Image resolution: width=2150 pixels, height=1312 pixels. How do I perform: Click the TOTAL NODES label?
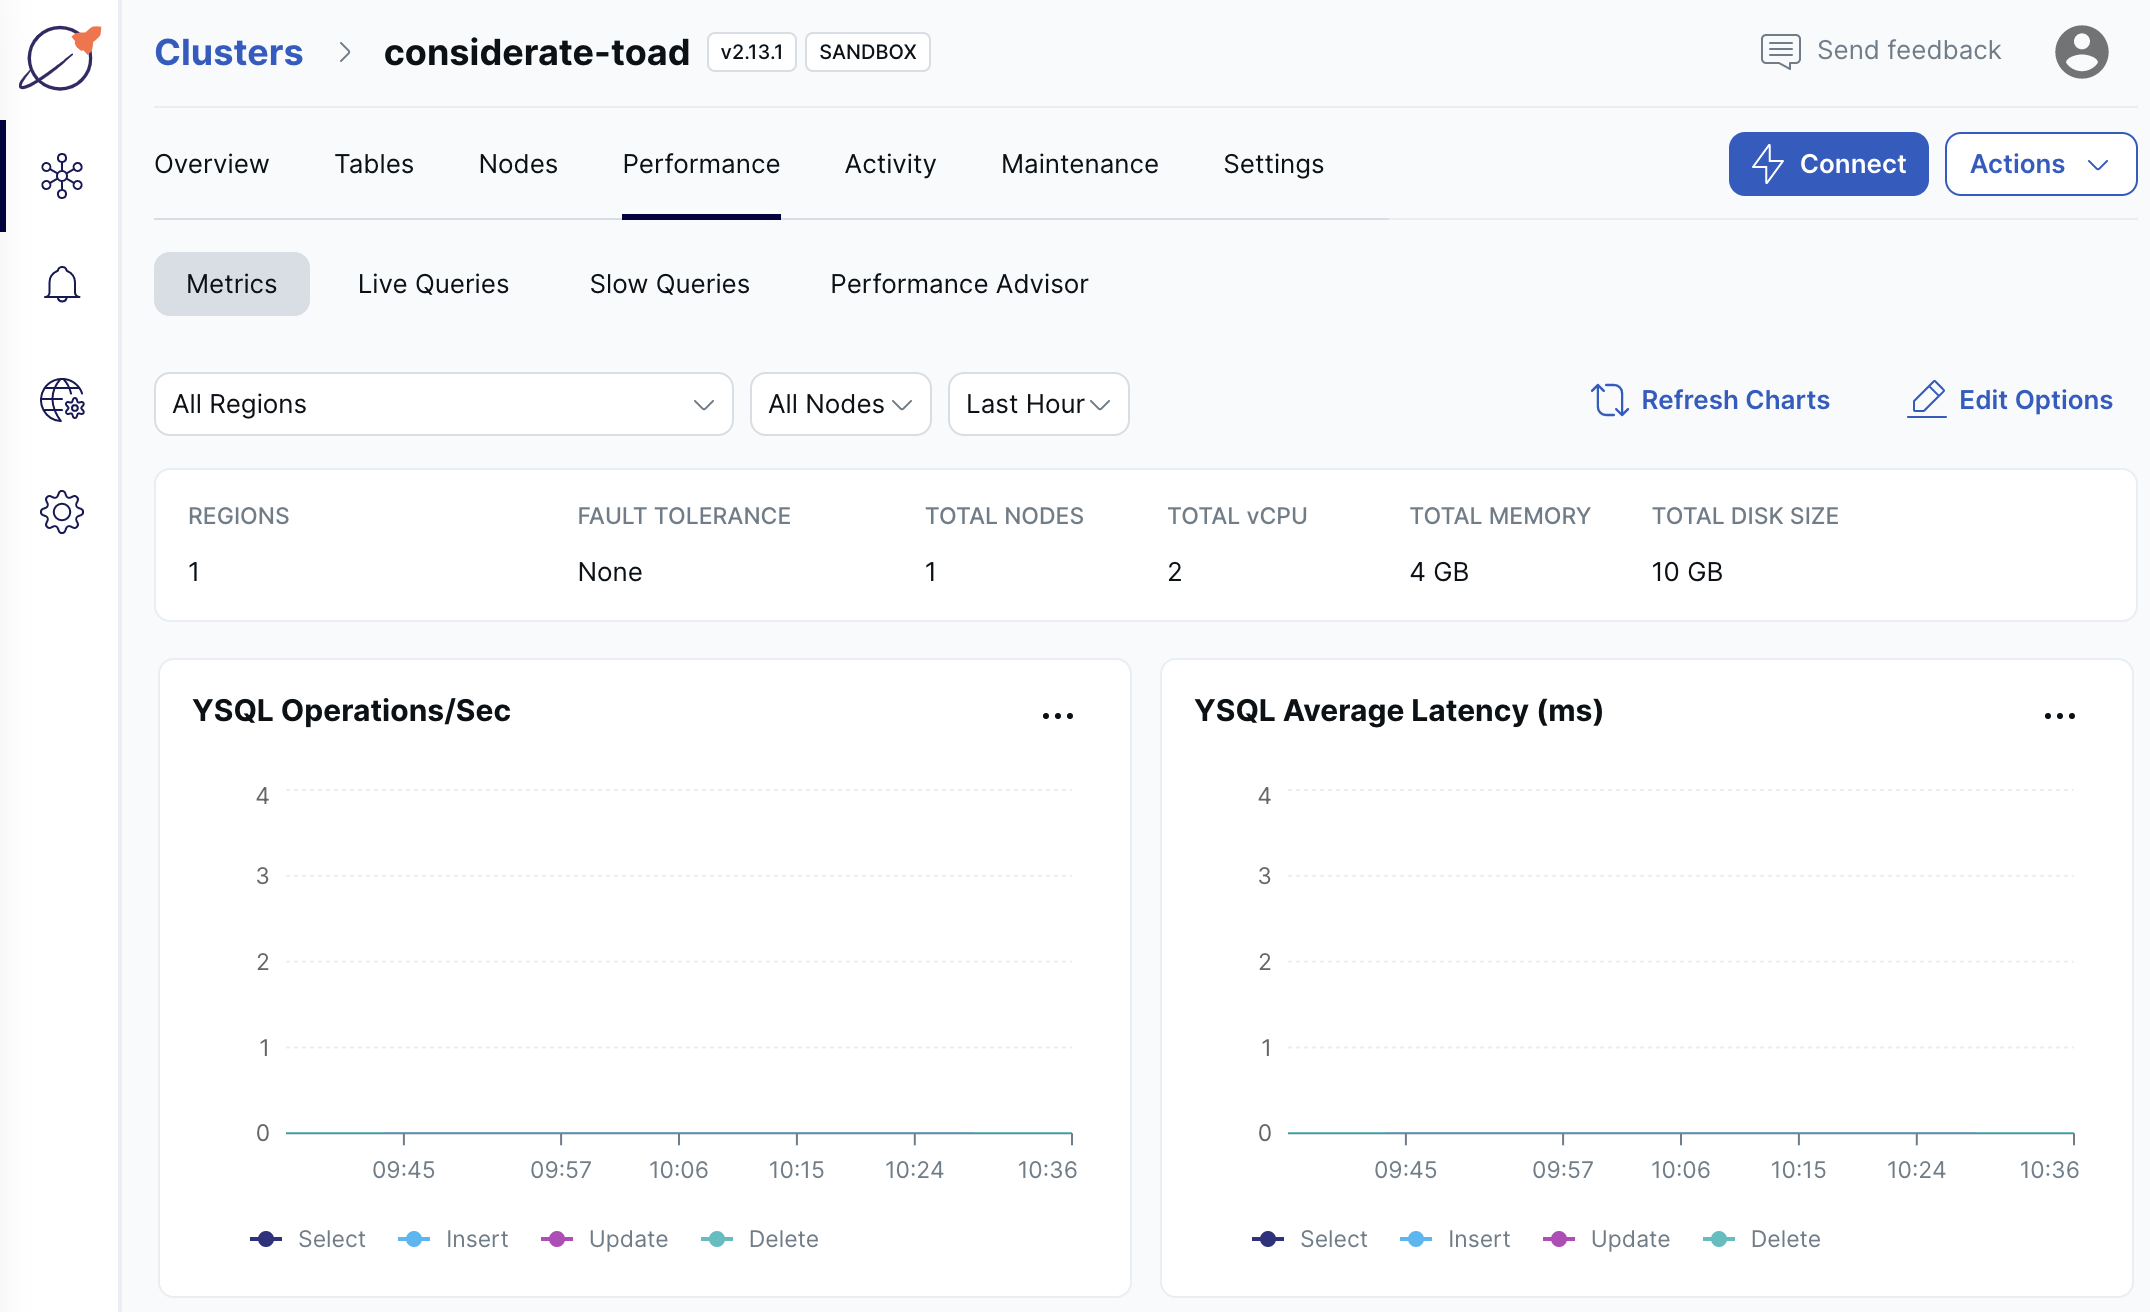pyautogui.click(x=1004, y=516)
